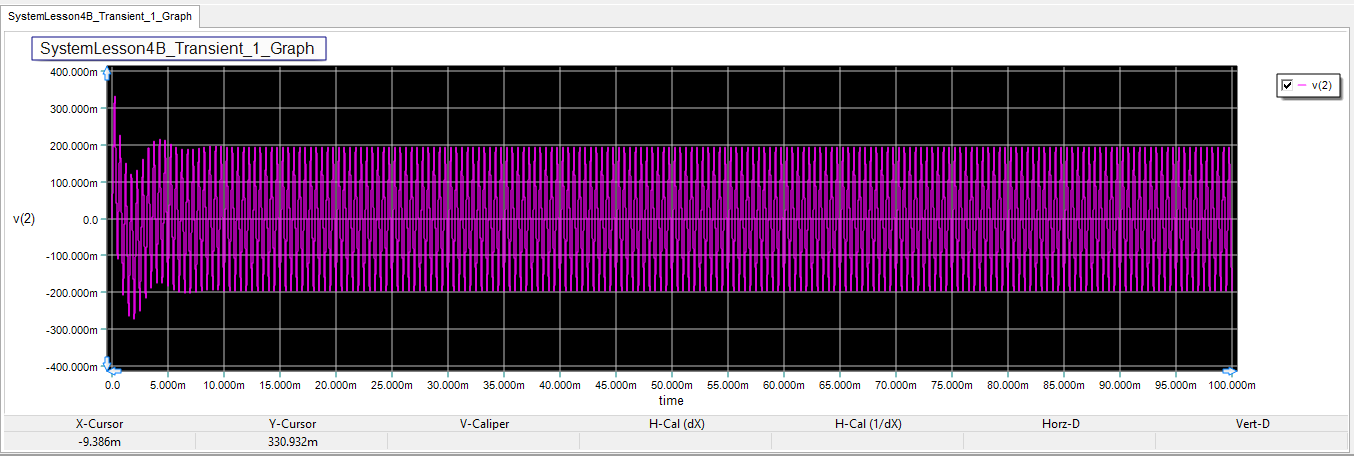This screenshot has width=1354, height=456.
Task: Click the 5.000m time axis label
Action: pos(167,385)
